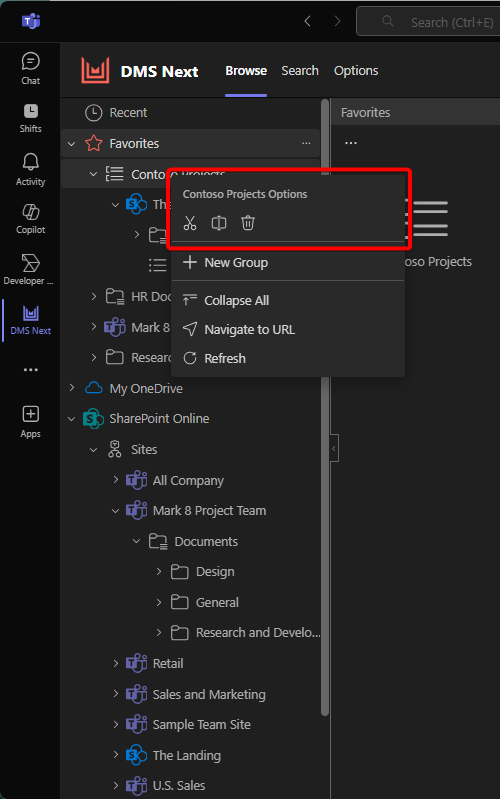Click the Microsoft Teams logo icon
Viewport: 500px width, 799px height.
(31, 21)
